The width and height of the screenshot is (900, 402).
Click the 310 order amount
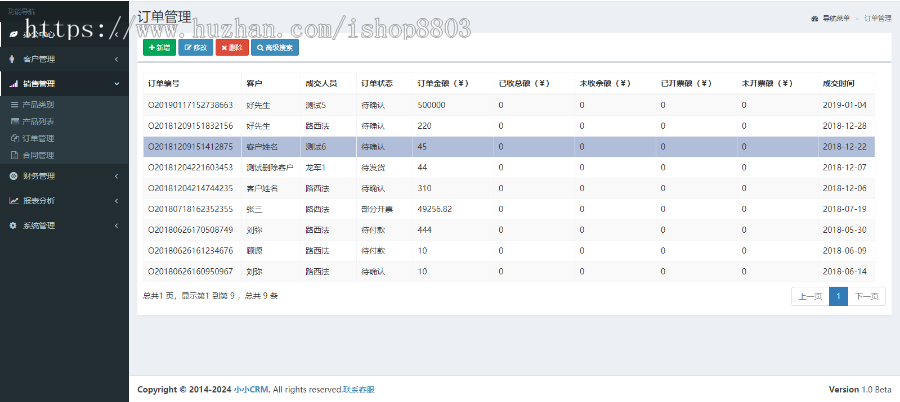(x=424, y=188)
